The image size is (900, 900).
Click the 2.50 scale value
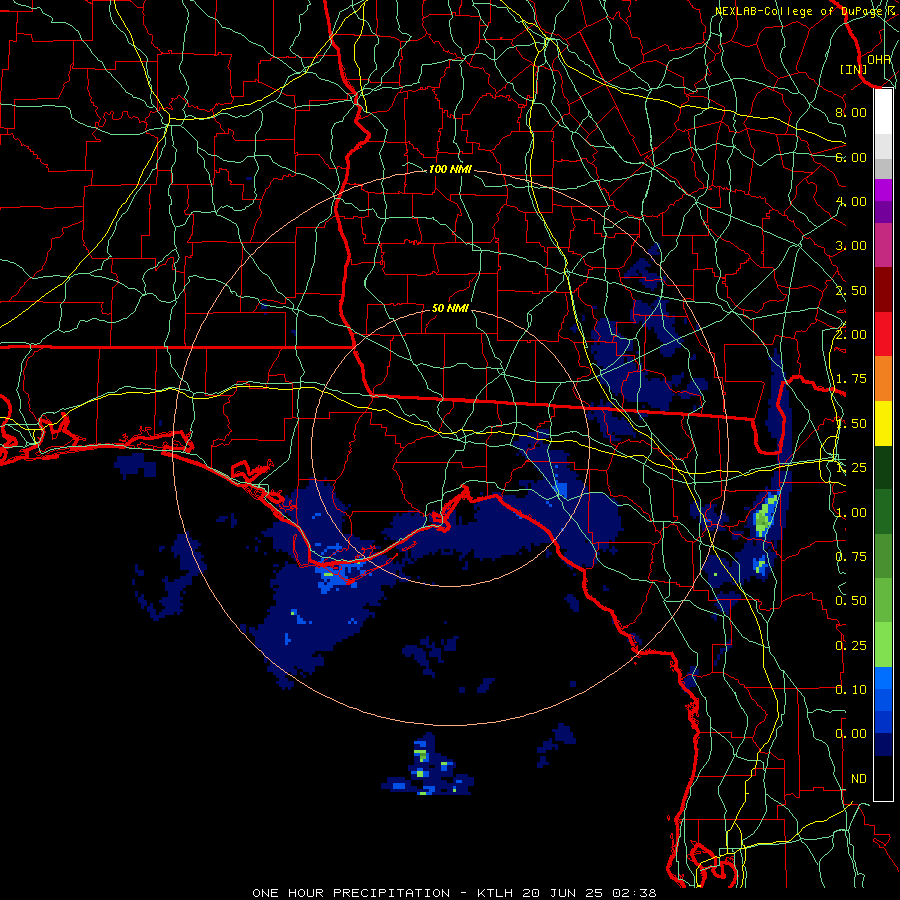coord(851,290)
